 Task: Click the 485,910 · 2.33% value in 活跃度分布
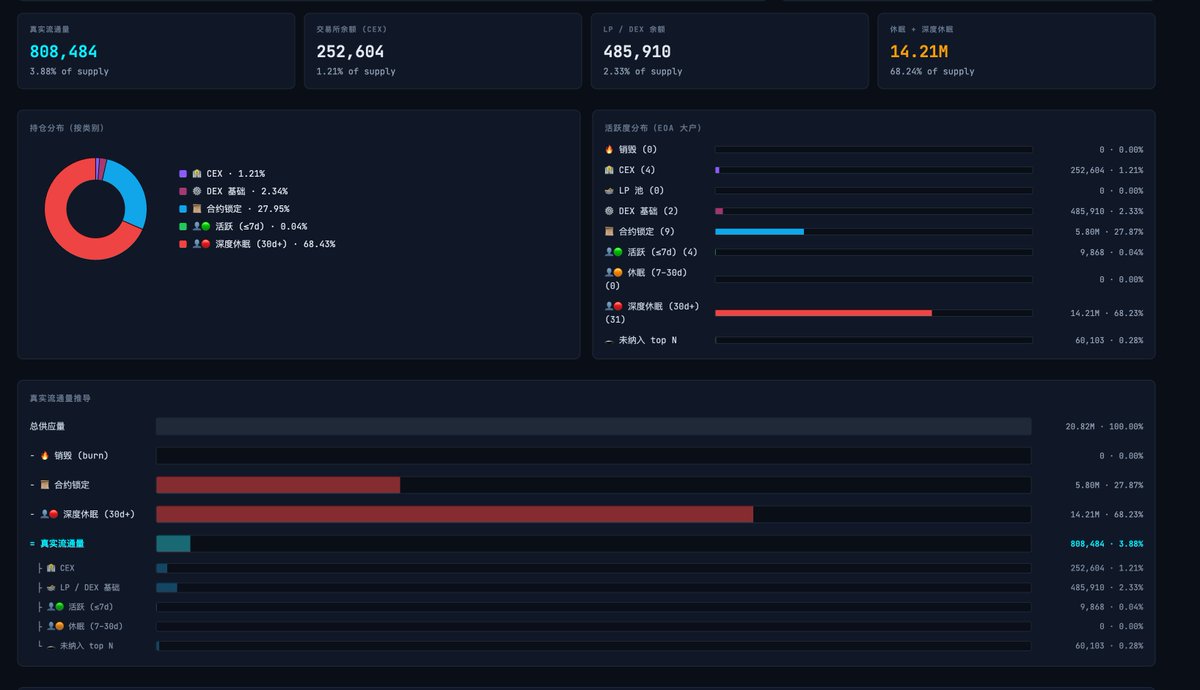coord(1107,211)
